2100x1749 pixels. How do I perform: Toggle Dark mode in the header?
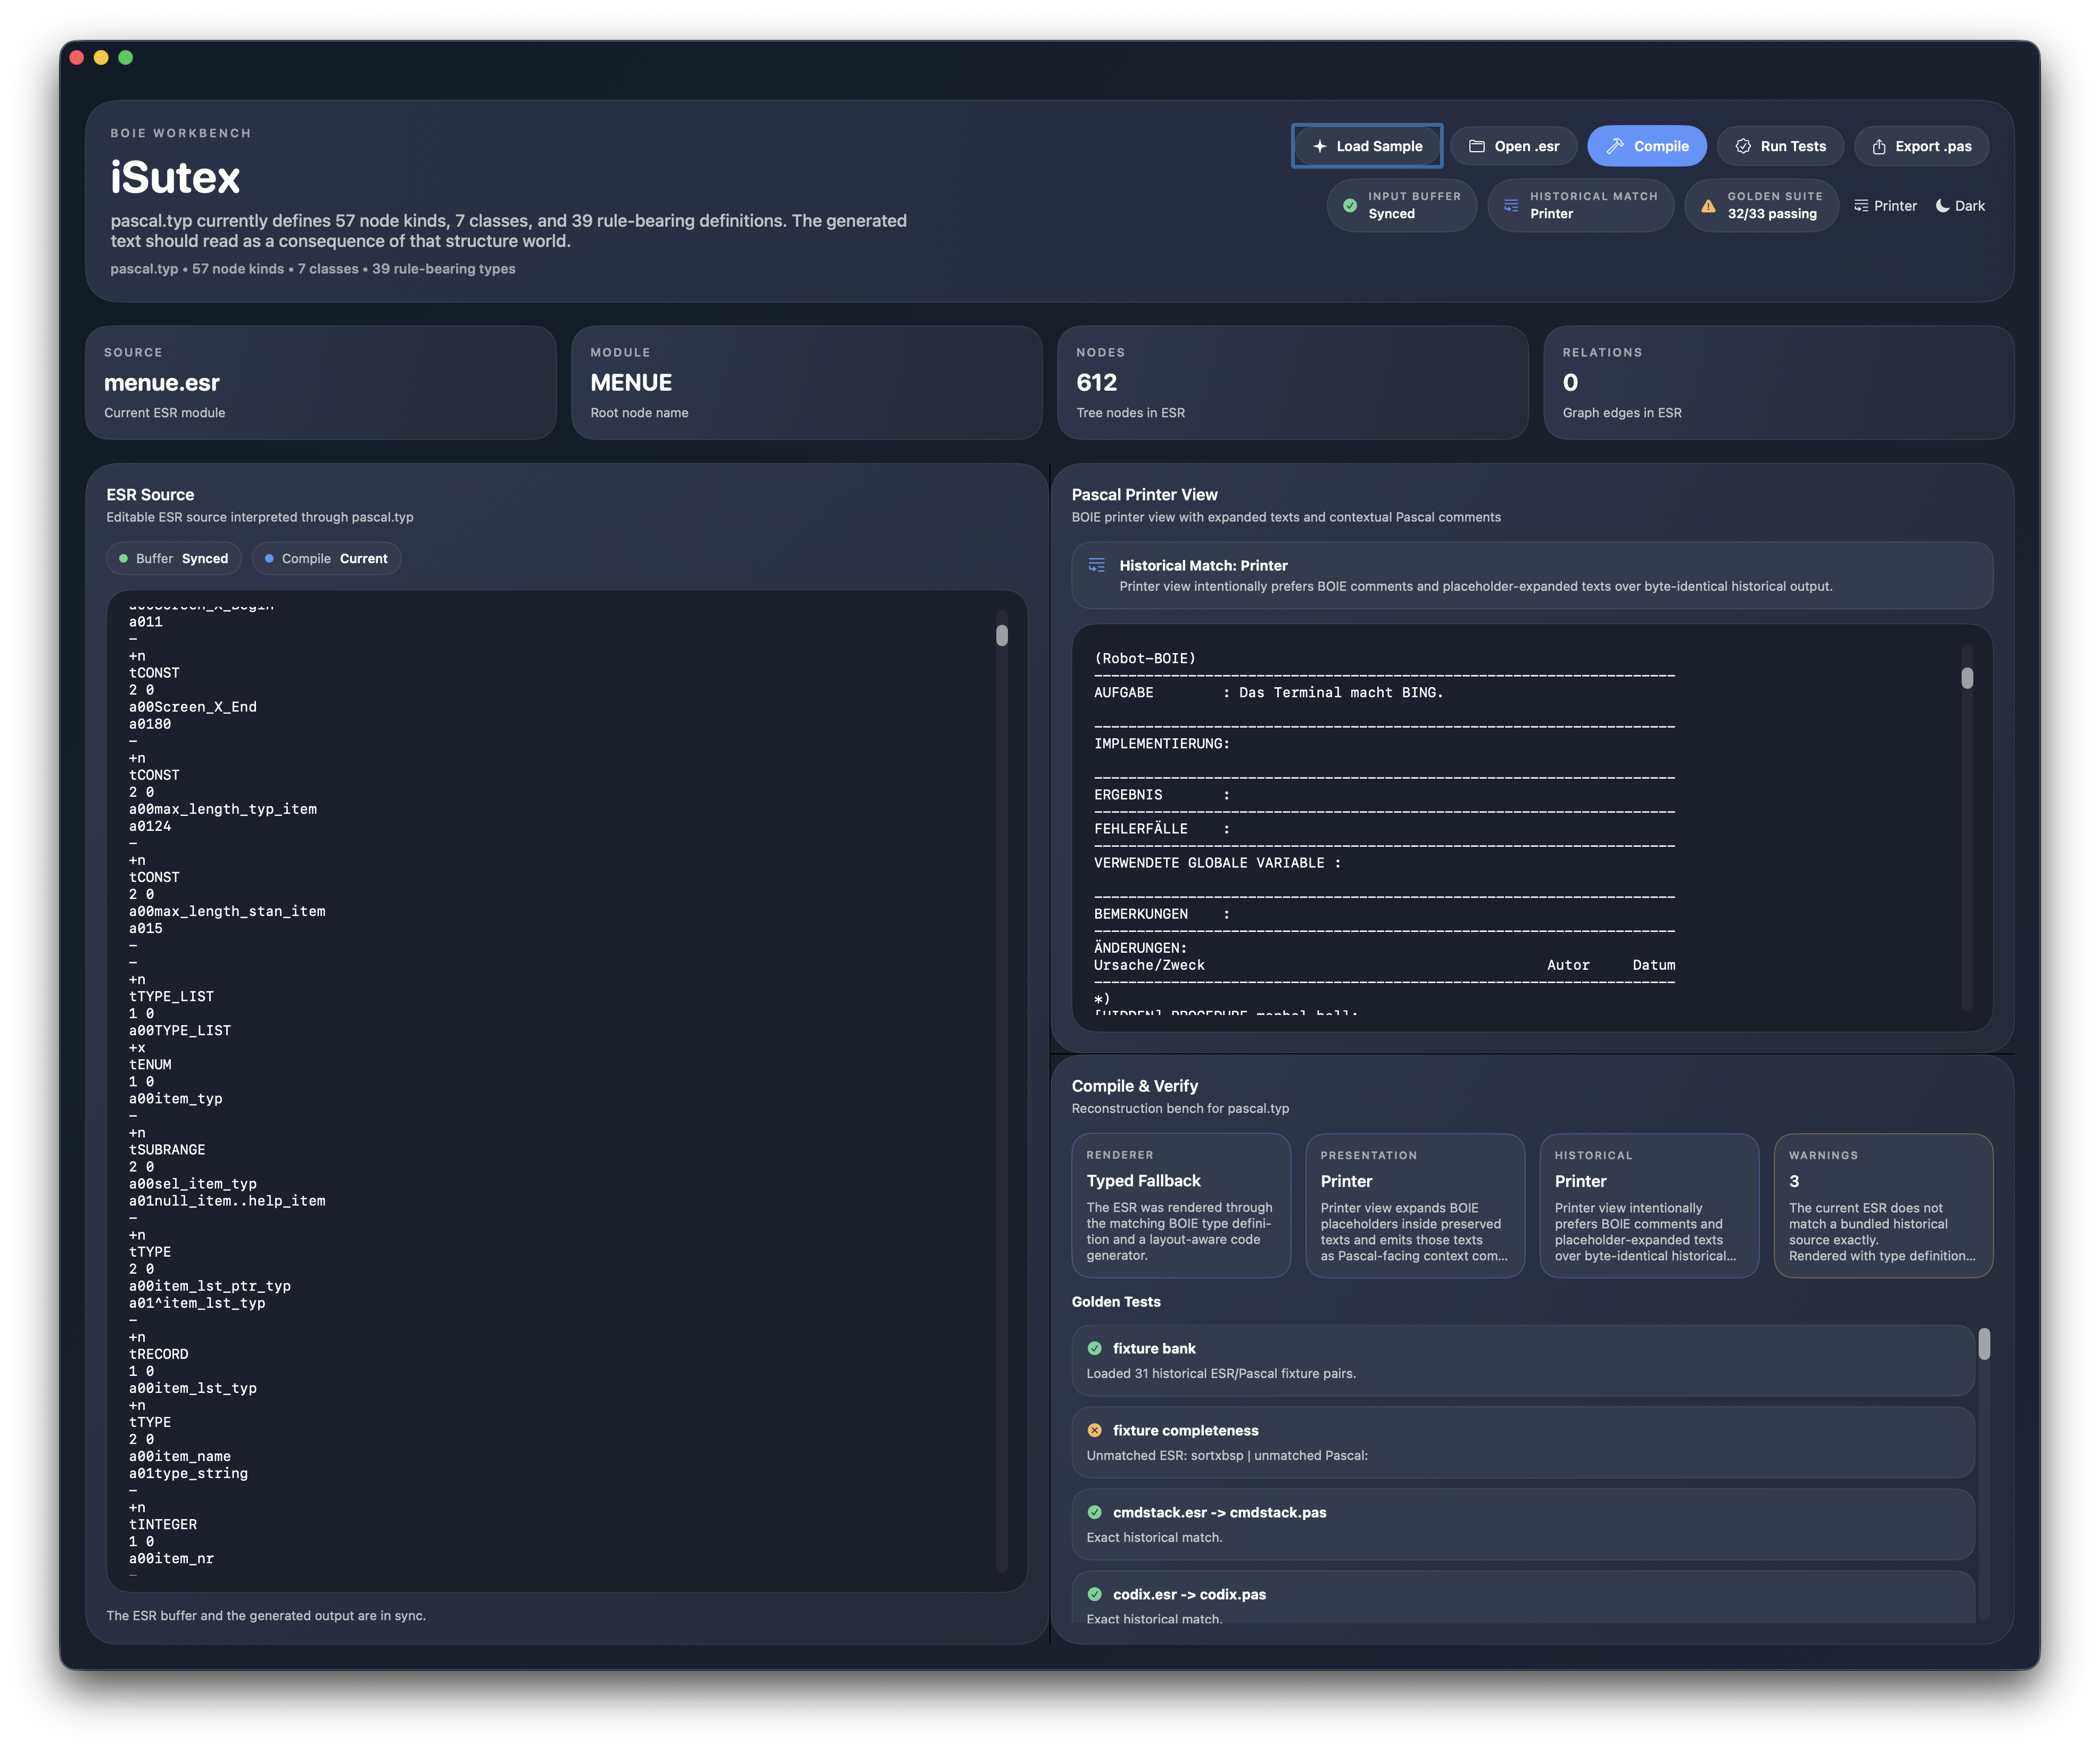[1959, 205]
